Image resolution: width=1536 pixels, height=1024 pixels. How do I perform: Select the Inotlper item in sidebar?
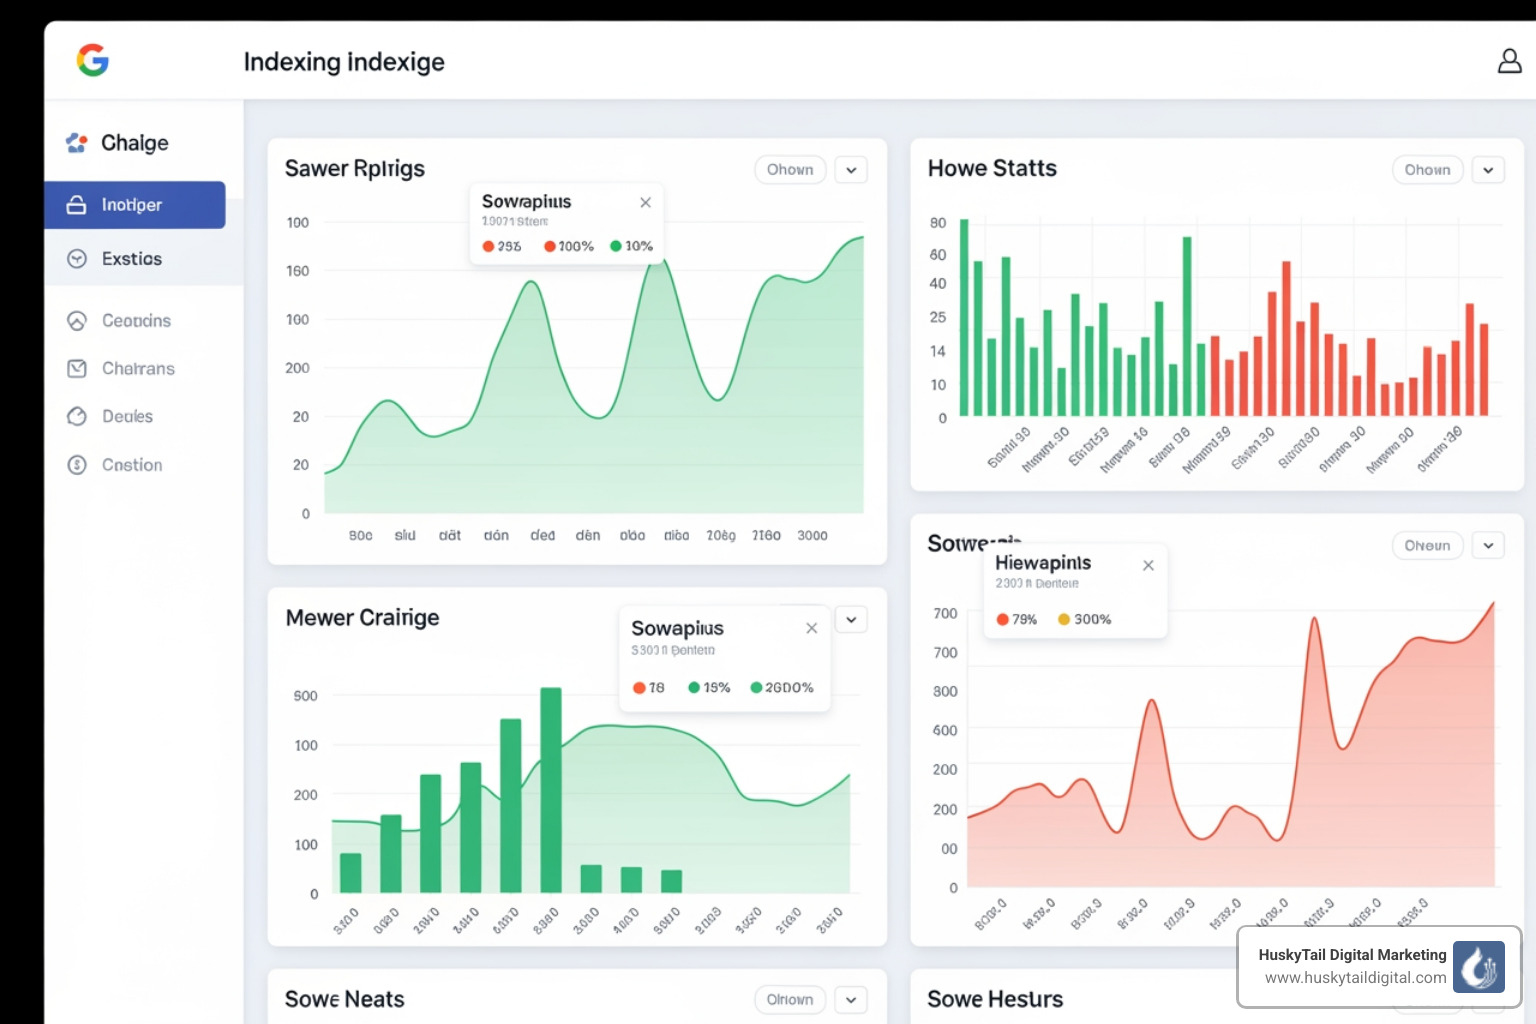tap(133, 204)
